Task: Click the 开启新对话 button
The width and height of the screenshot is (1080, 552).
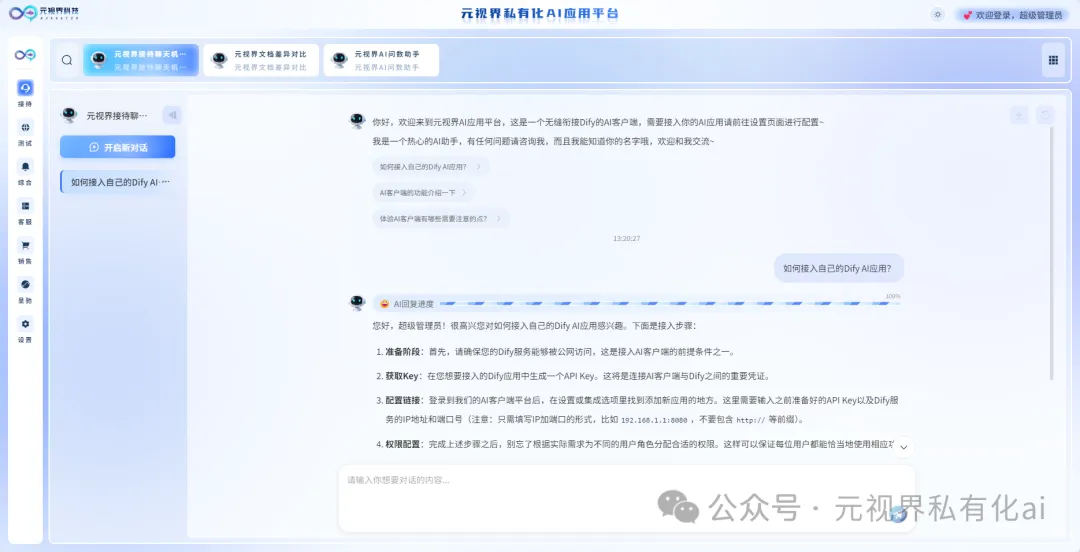Action: click(x=117, y=147)
